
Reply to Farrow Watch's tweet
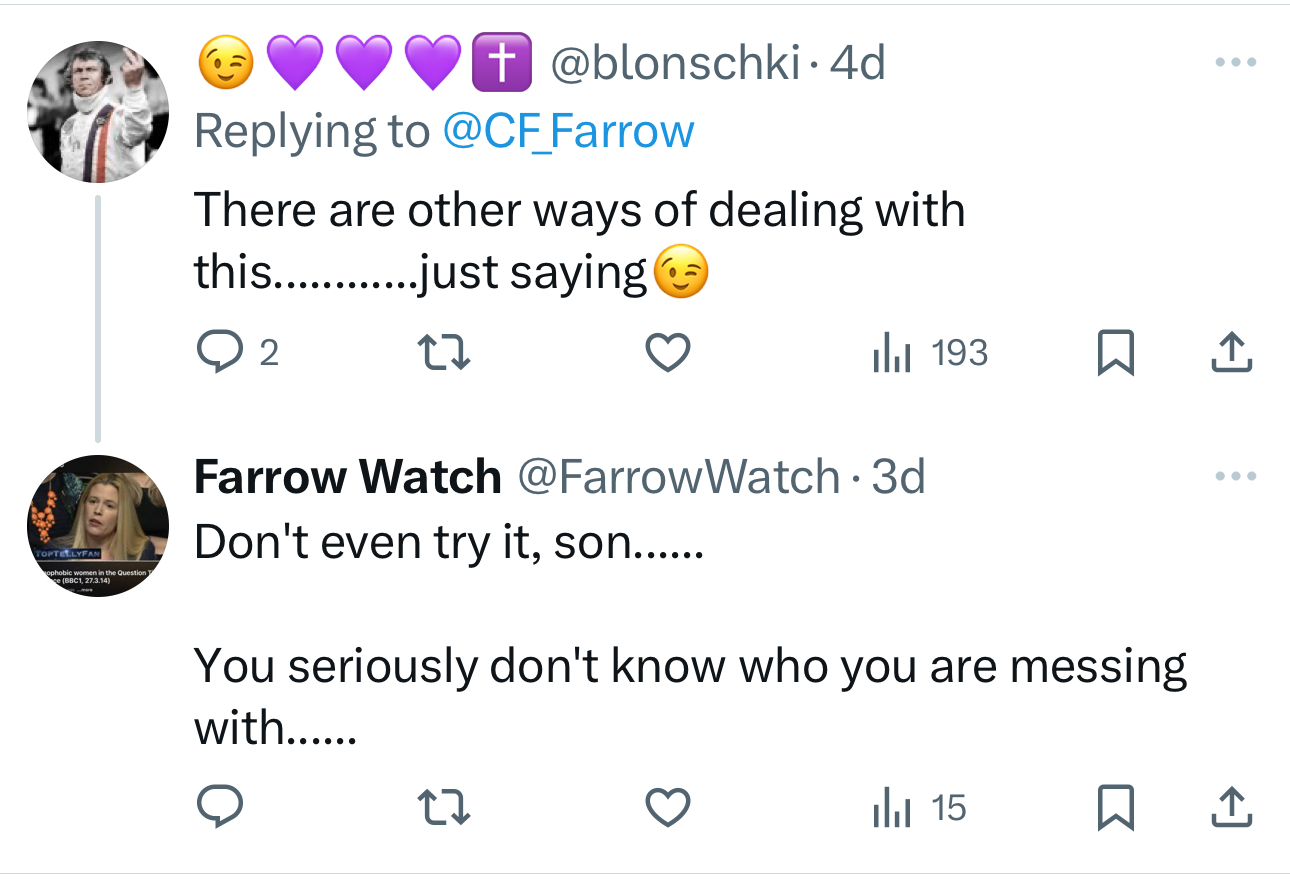tap(216, 808)
